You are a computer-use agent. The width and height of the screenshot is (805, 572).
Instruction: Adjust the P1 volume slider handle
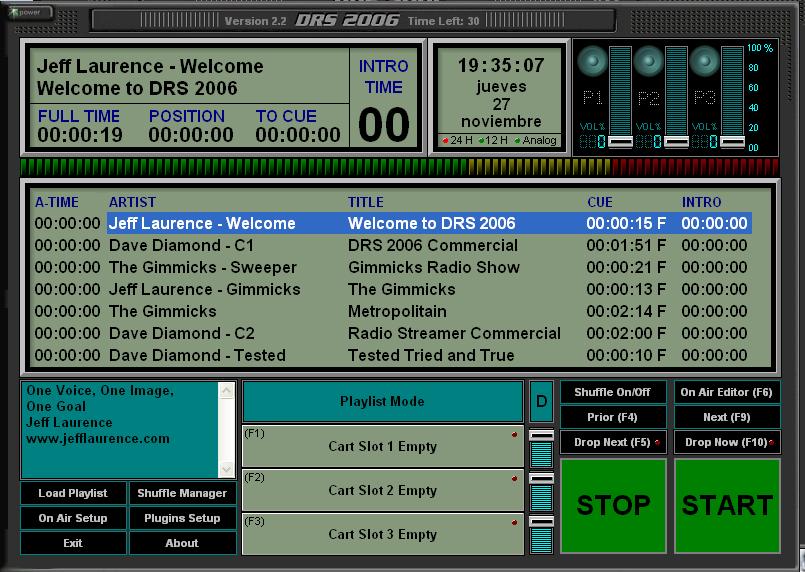[x=620, y=142]
